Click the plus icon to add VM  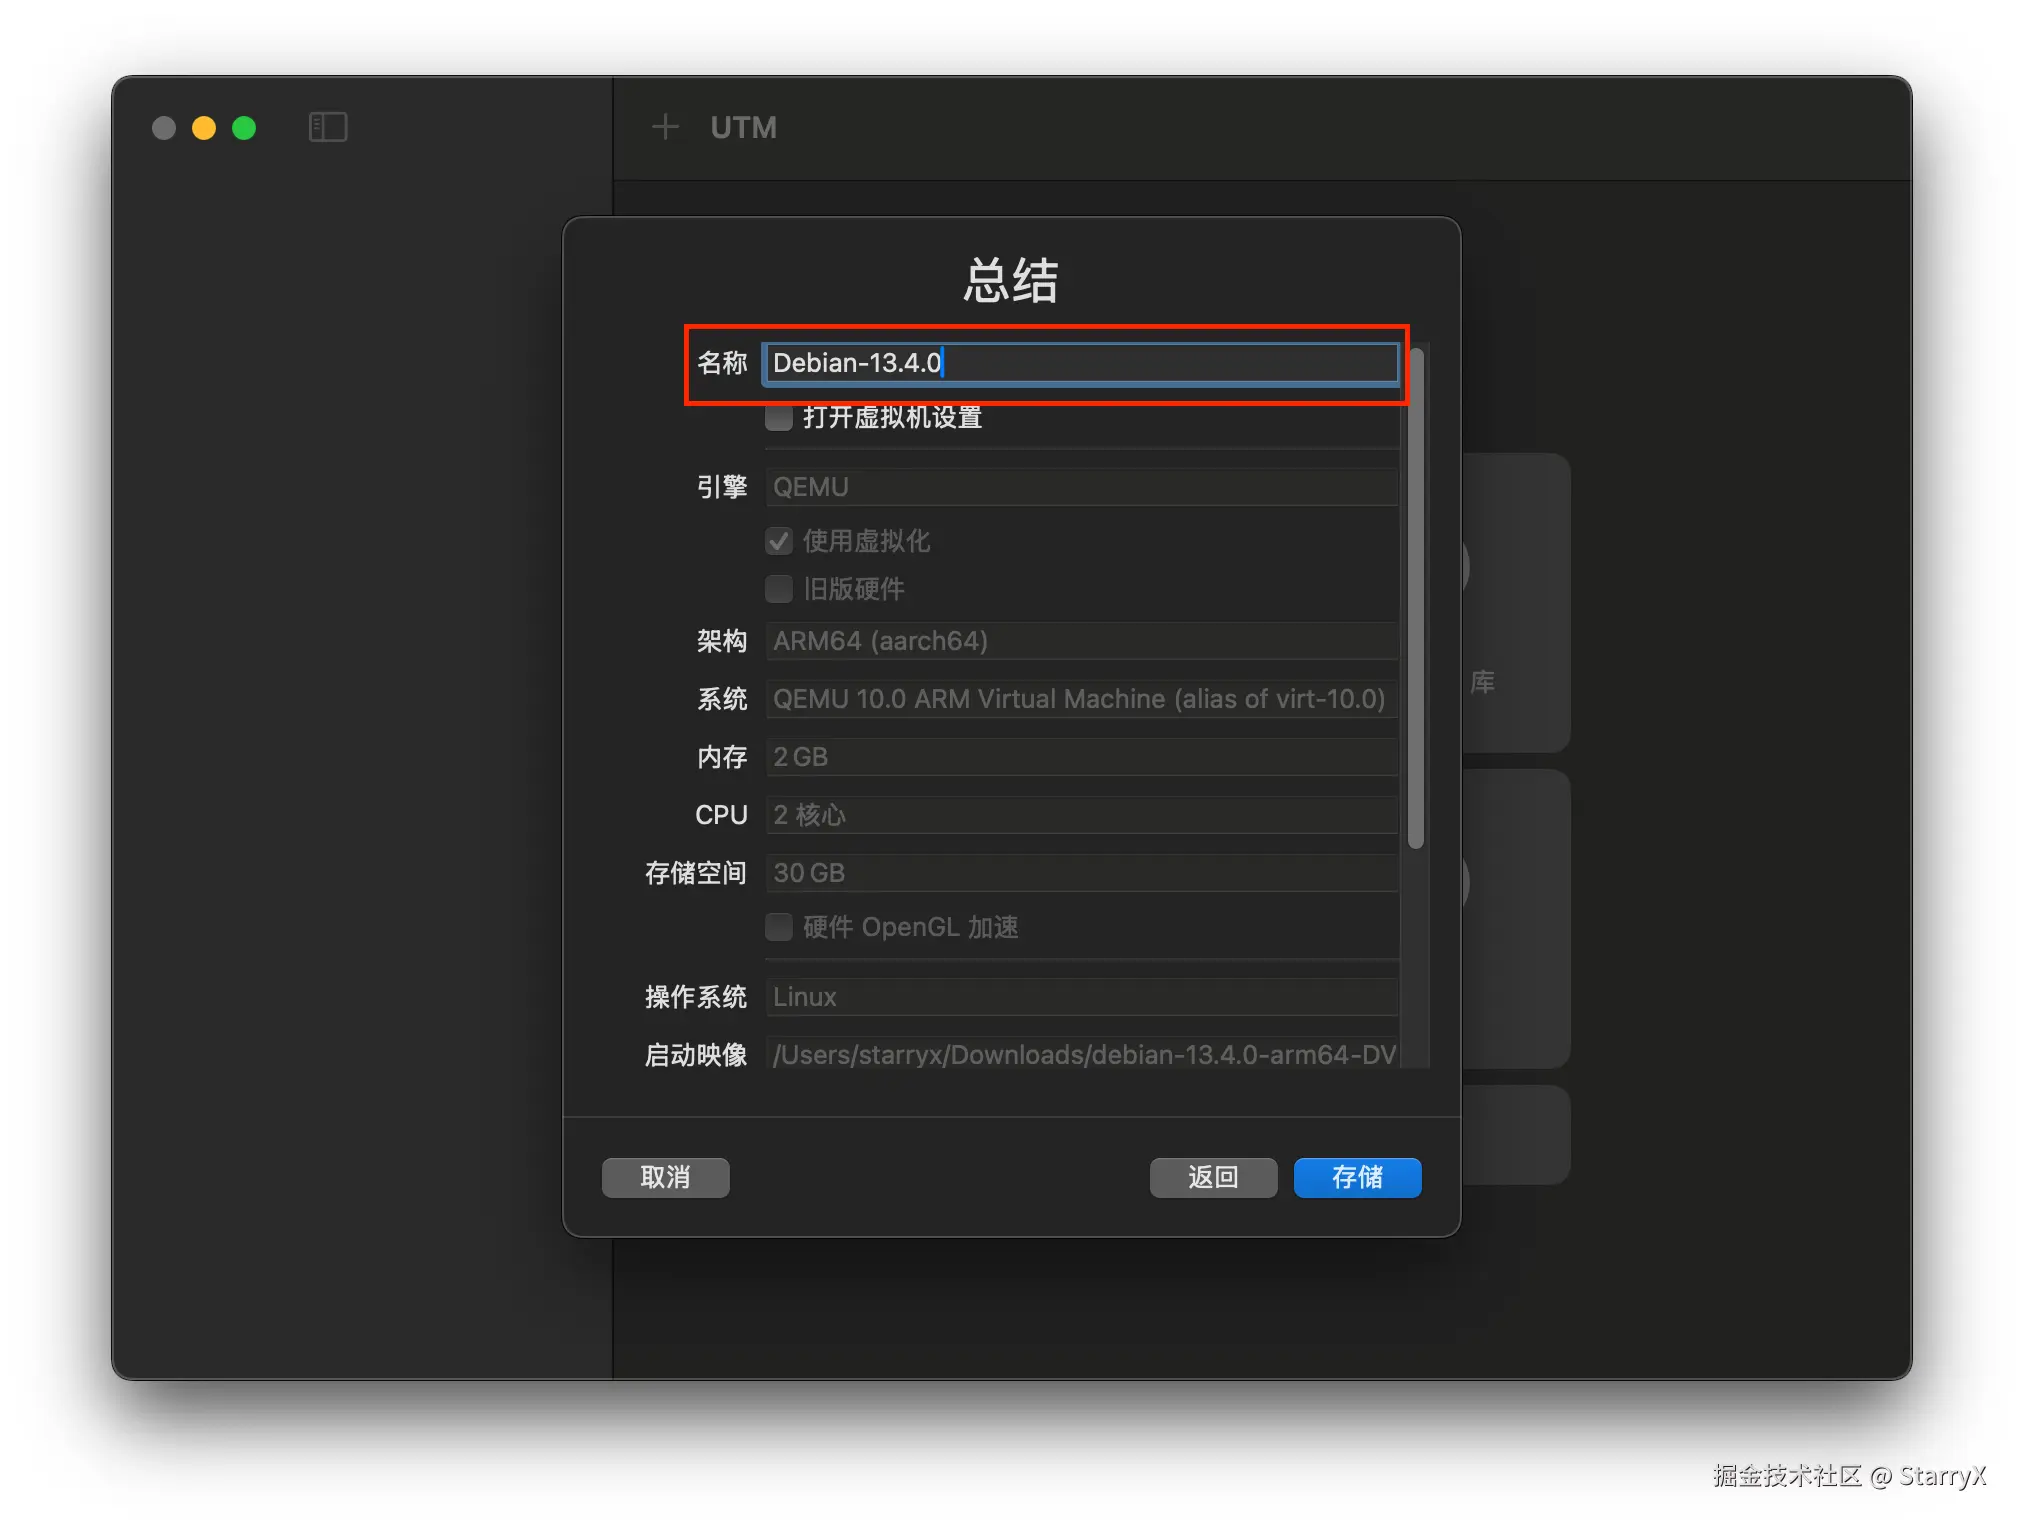(665, 127)
